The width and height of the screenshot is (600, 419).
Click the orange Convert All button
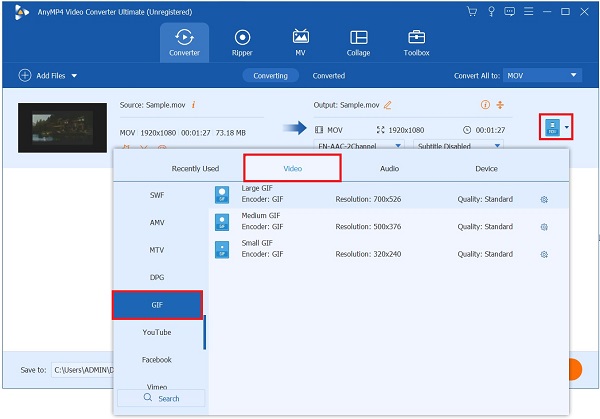point(575,370)
